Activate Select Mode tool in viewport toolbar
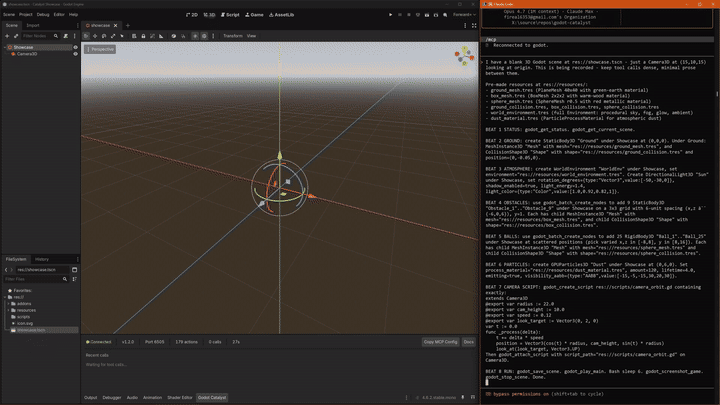720x405 pixels. pyautogui.click(x=86, y=36)
